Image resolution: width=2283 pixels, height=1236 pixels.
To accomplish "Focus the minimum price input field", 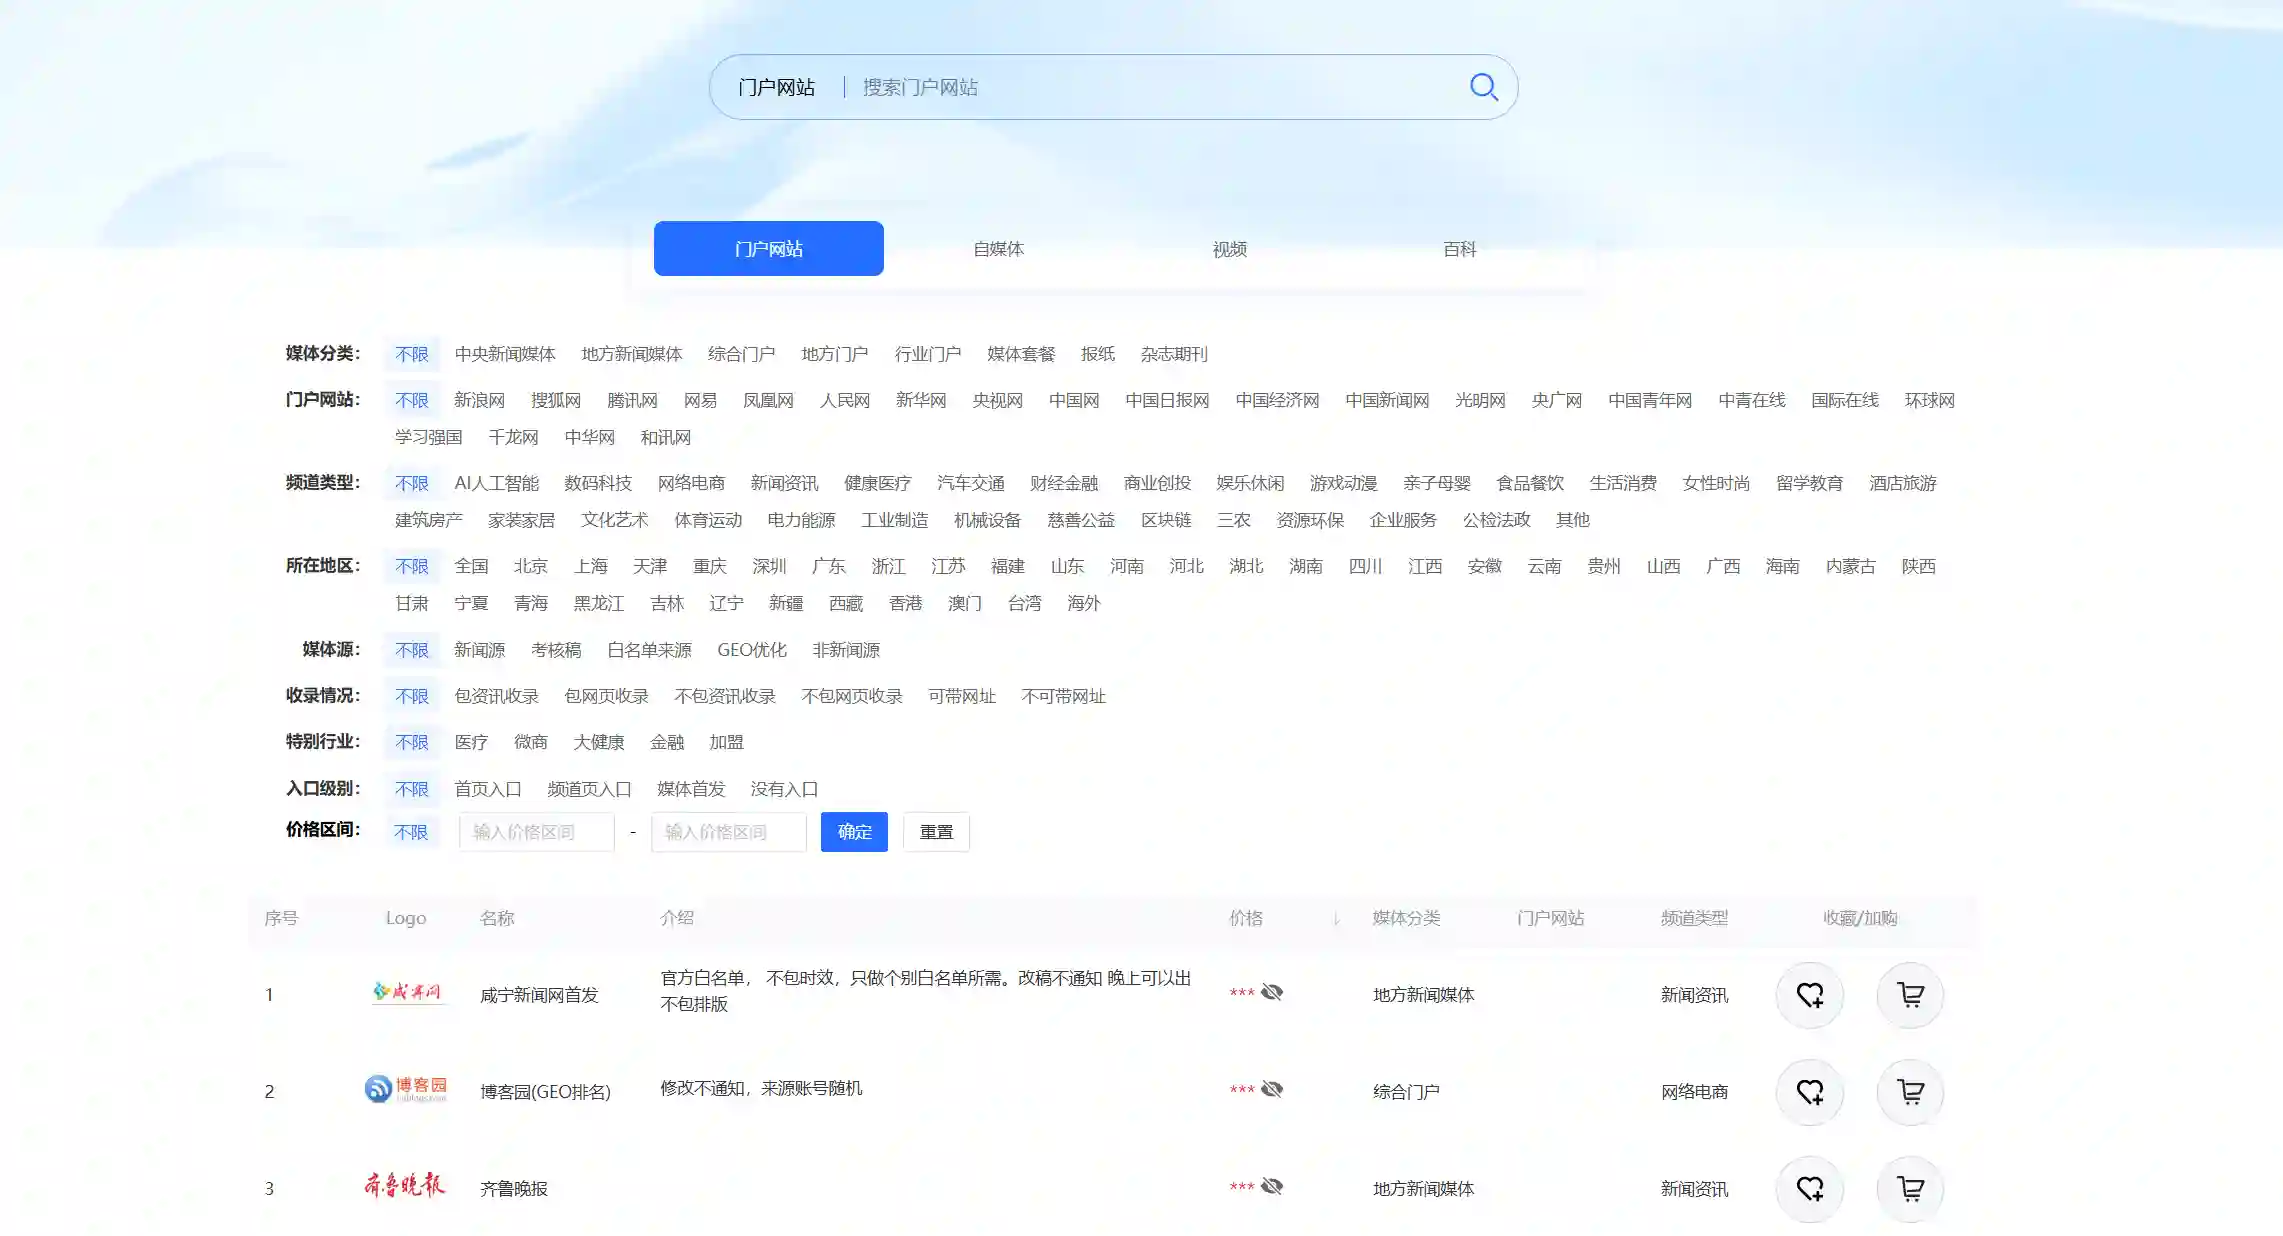I will coord(536,832).
